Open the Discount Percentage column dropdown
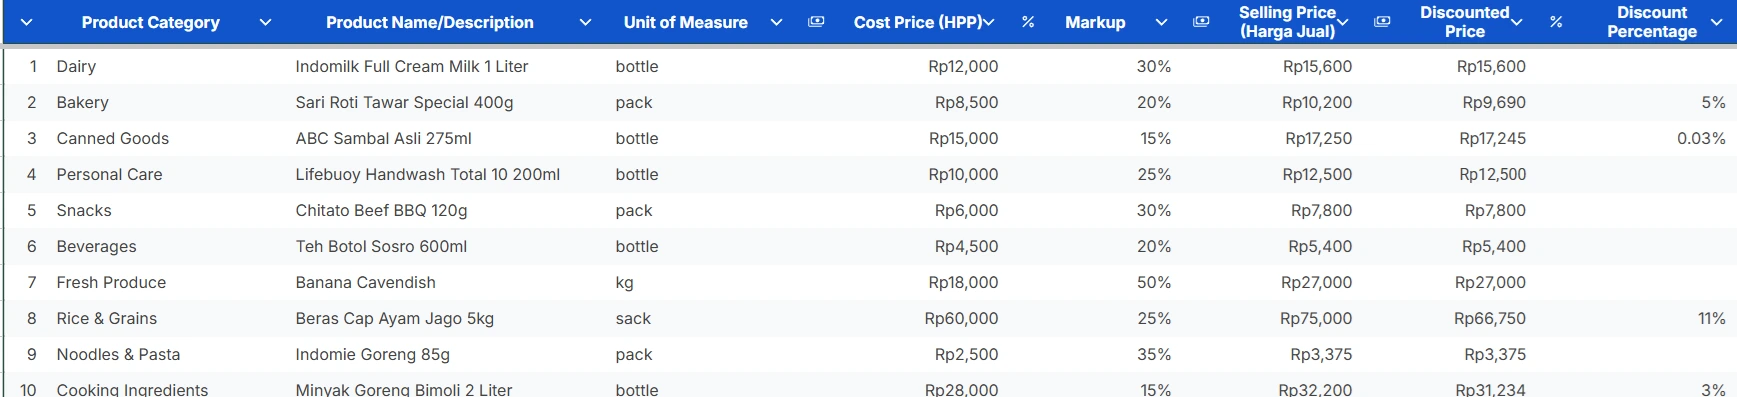 pyautogui.click(x=1717, y=22)
